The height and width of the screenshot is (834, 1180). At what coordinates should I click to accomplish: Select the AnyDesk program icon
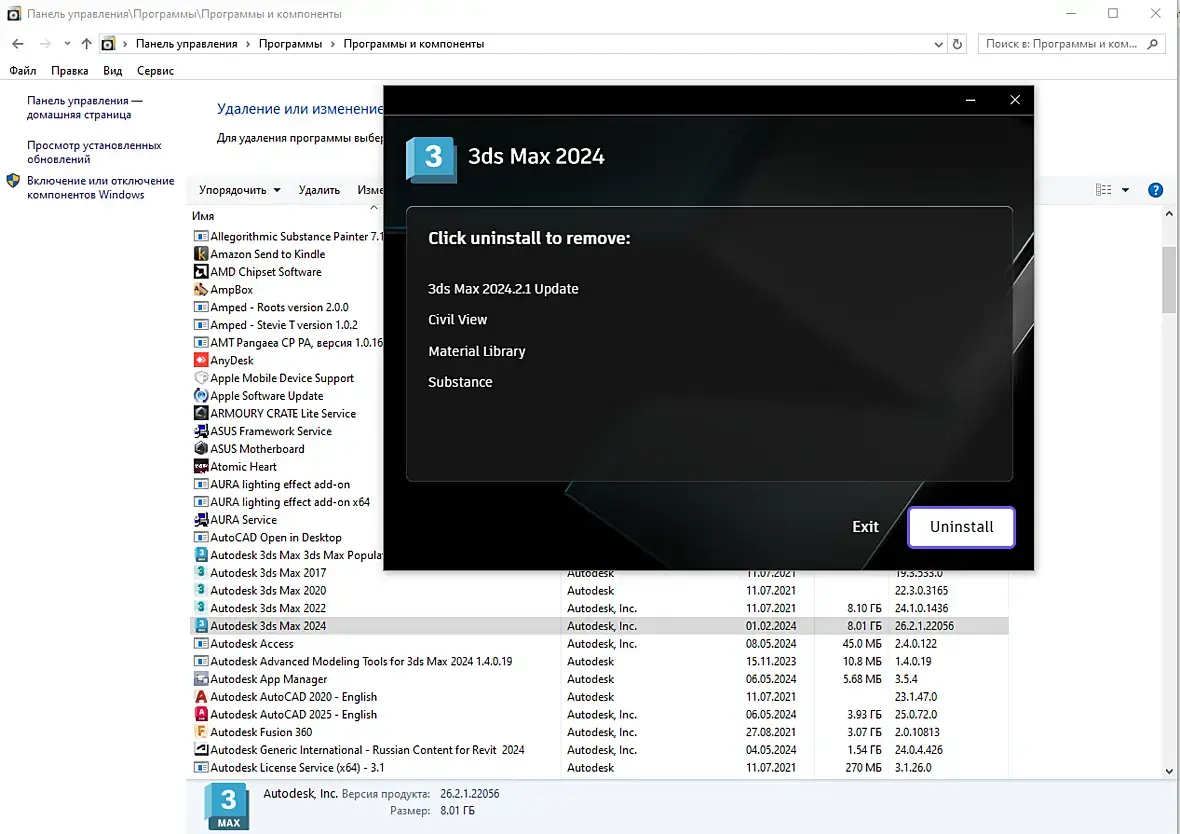201,361
